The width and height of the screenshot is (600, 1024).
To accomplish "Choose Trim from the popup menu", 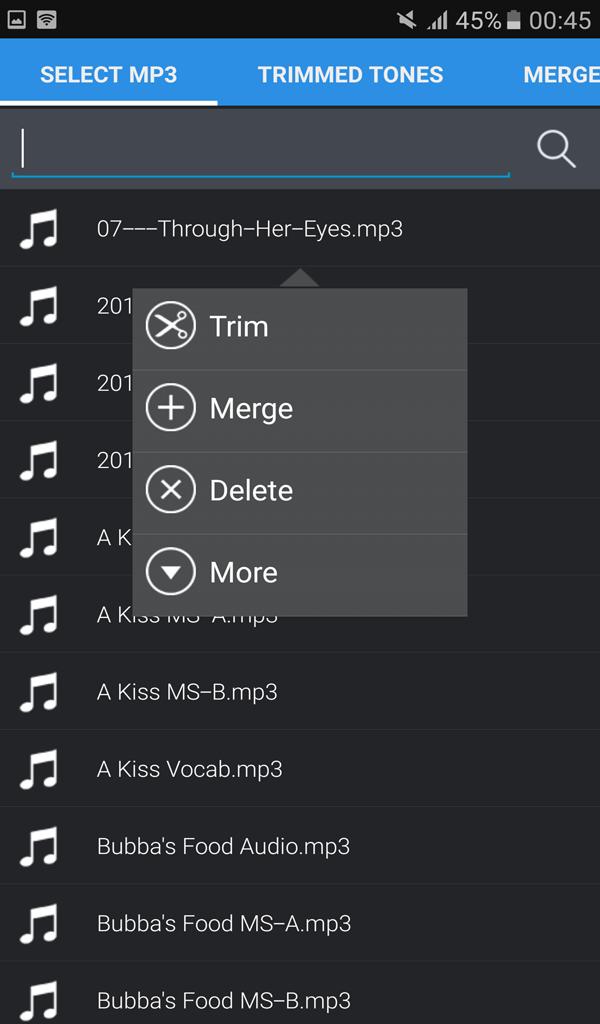I will 239,326.
